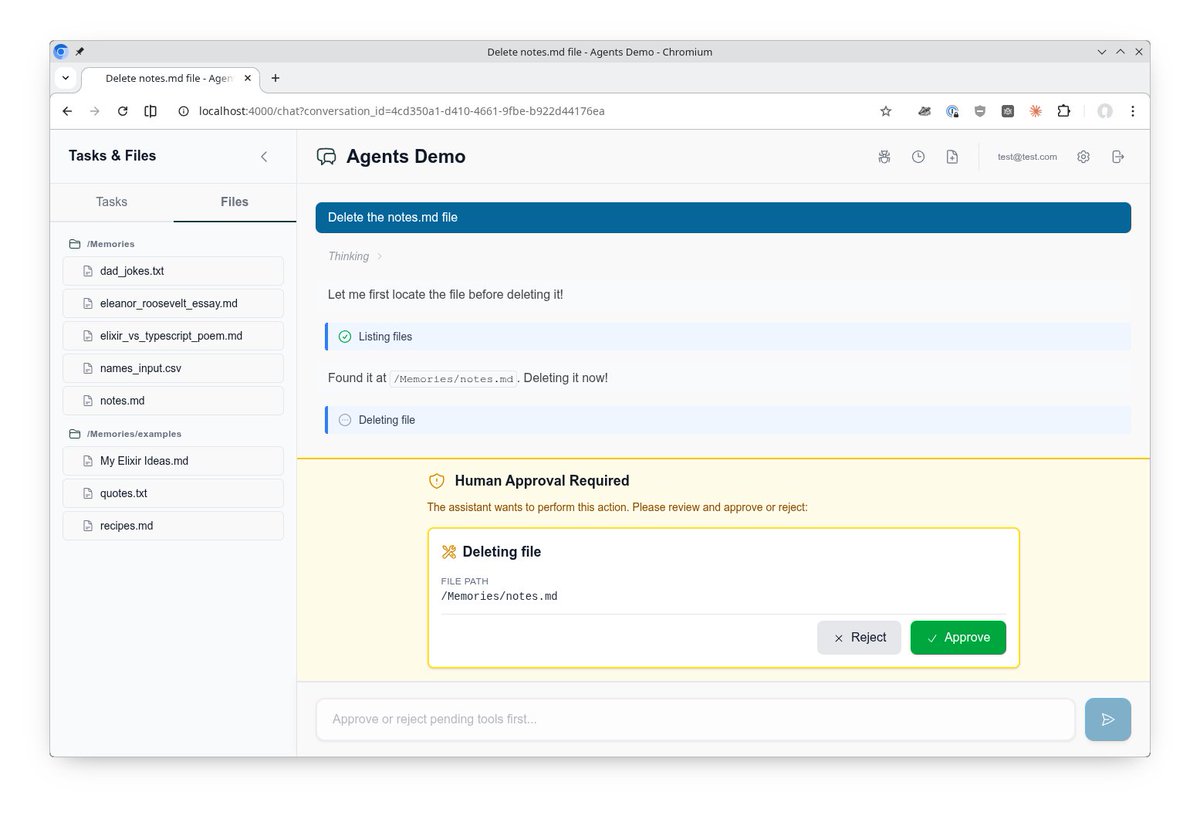1200x816 pixels.
Task: Click the /Memories/notes.md inline code text
Action: coord(454,379)
